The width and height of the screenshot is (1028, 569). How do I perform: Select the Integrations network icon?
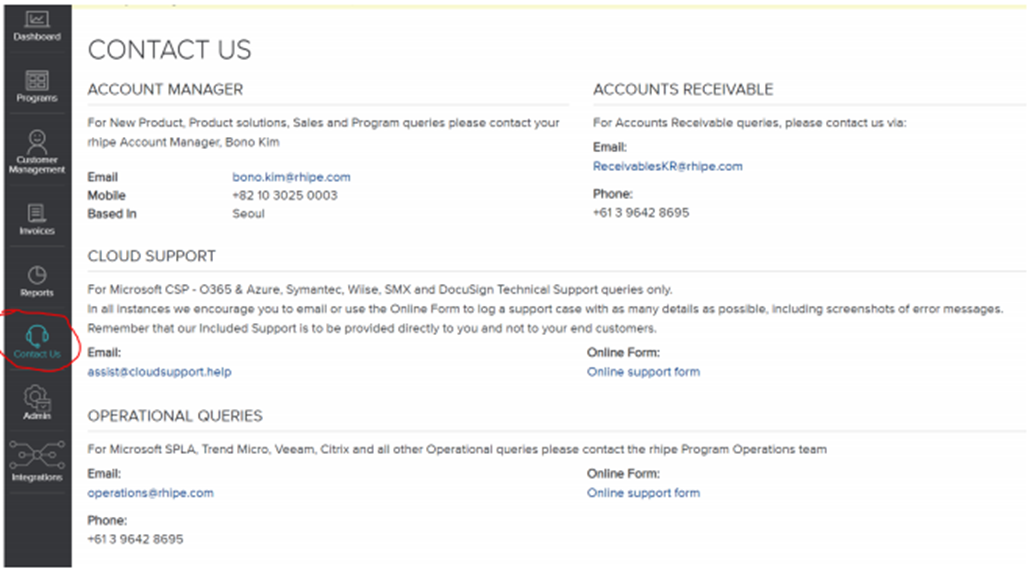[x=36, y=455]
